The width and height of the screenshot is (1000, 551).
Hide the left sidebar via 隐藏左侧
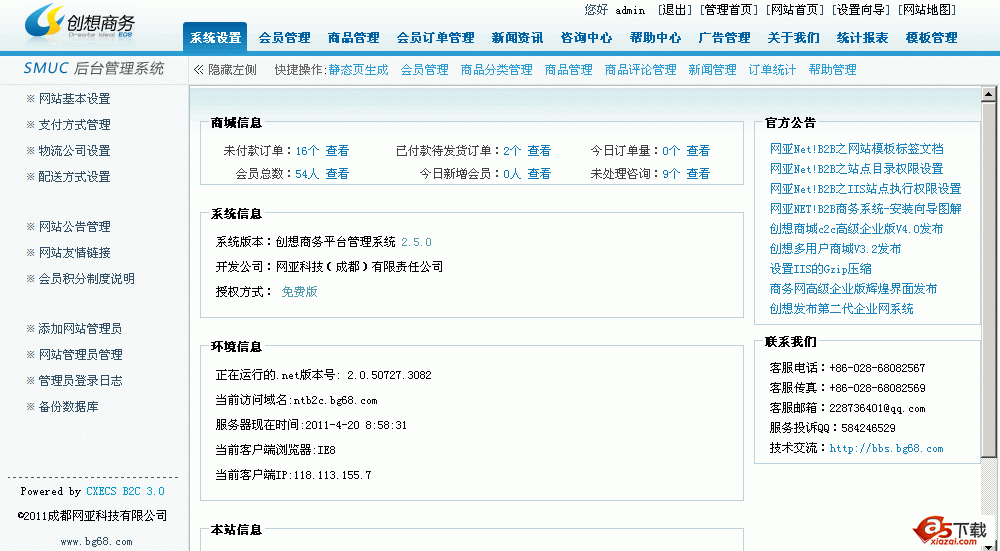pos(225,70)
